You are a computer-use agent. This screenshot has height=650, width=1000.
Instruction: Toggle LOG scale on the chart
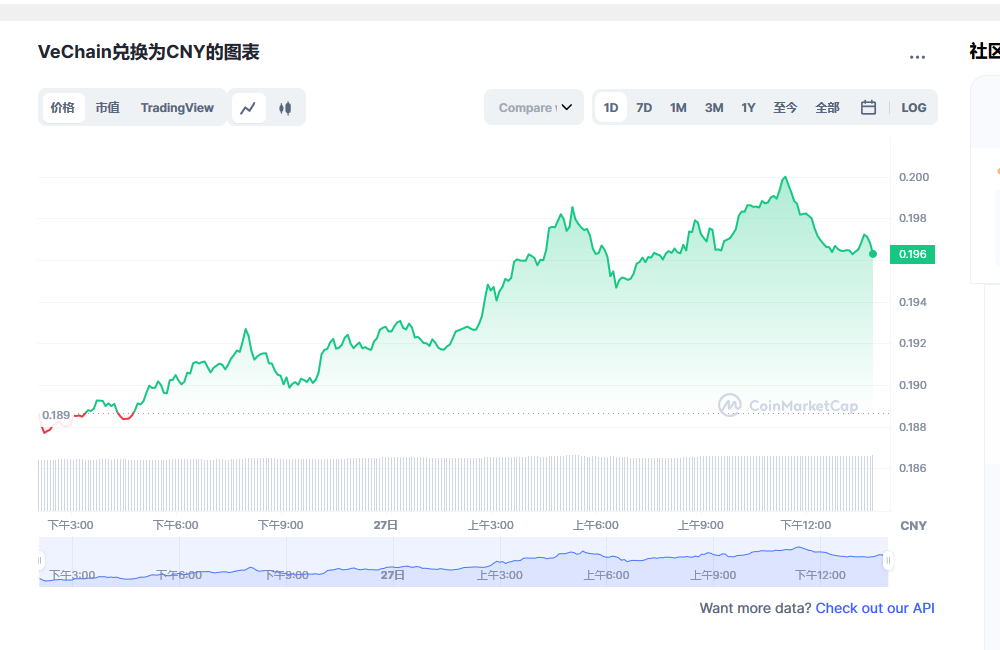point(913,108)
